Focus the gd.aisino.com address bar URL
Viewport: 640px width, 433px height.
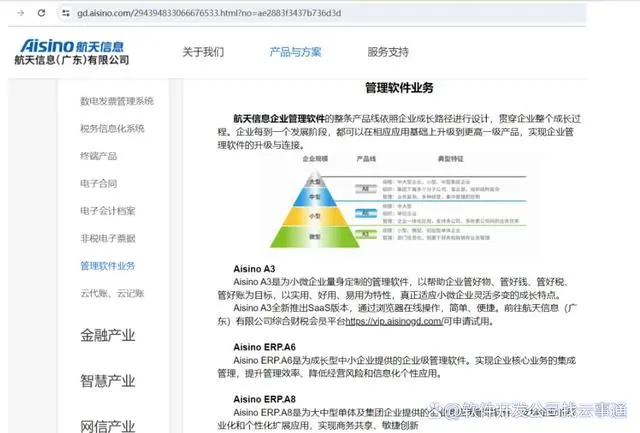tap(209, 13)
